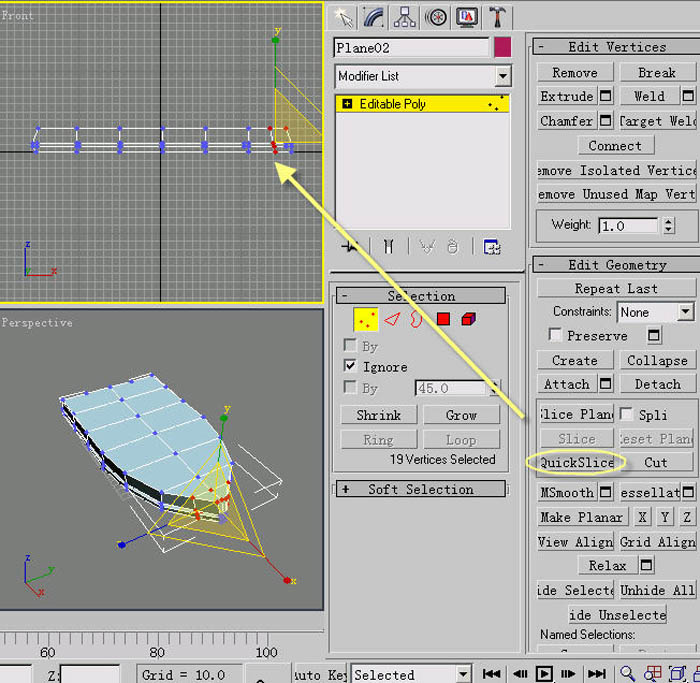Click Make Unique icon under stack
Image resolution: width=700 pixels, height=683 pixels.
427,246
